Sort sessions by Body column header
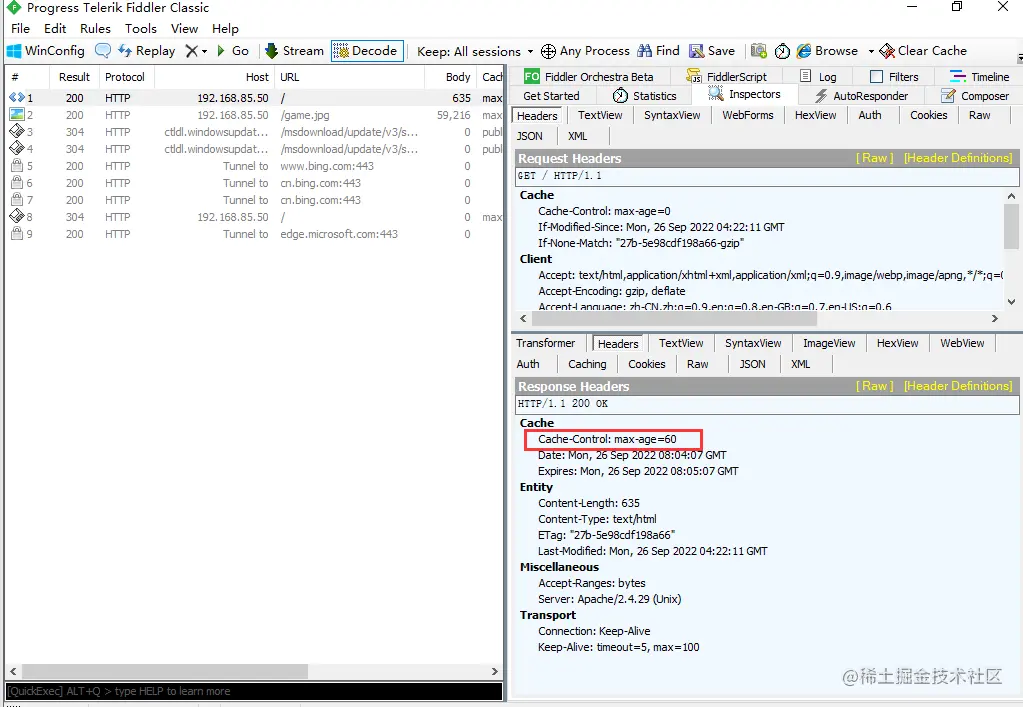The height and width of the screenshot is (707, 1023). point(450,77)
